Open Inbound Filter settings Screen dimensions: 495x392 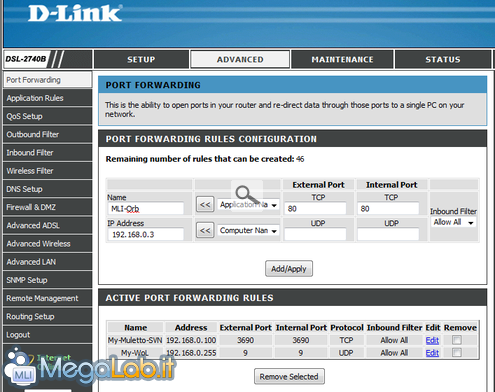[x=47, y=153]
